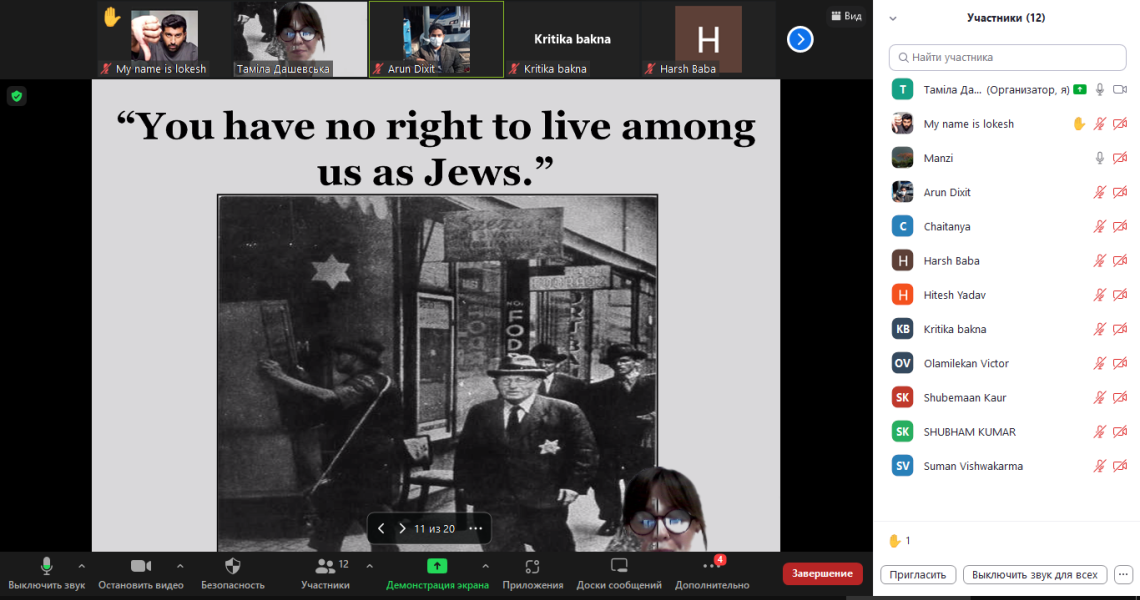Open Дополнительно more options menu
1140x600 pixels.
pos(712,573)
